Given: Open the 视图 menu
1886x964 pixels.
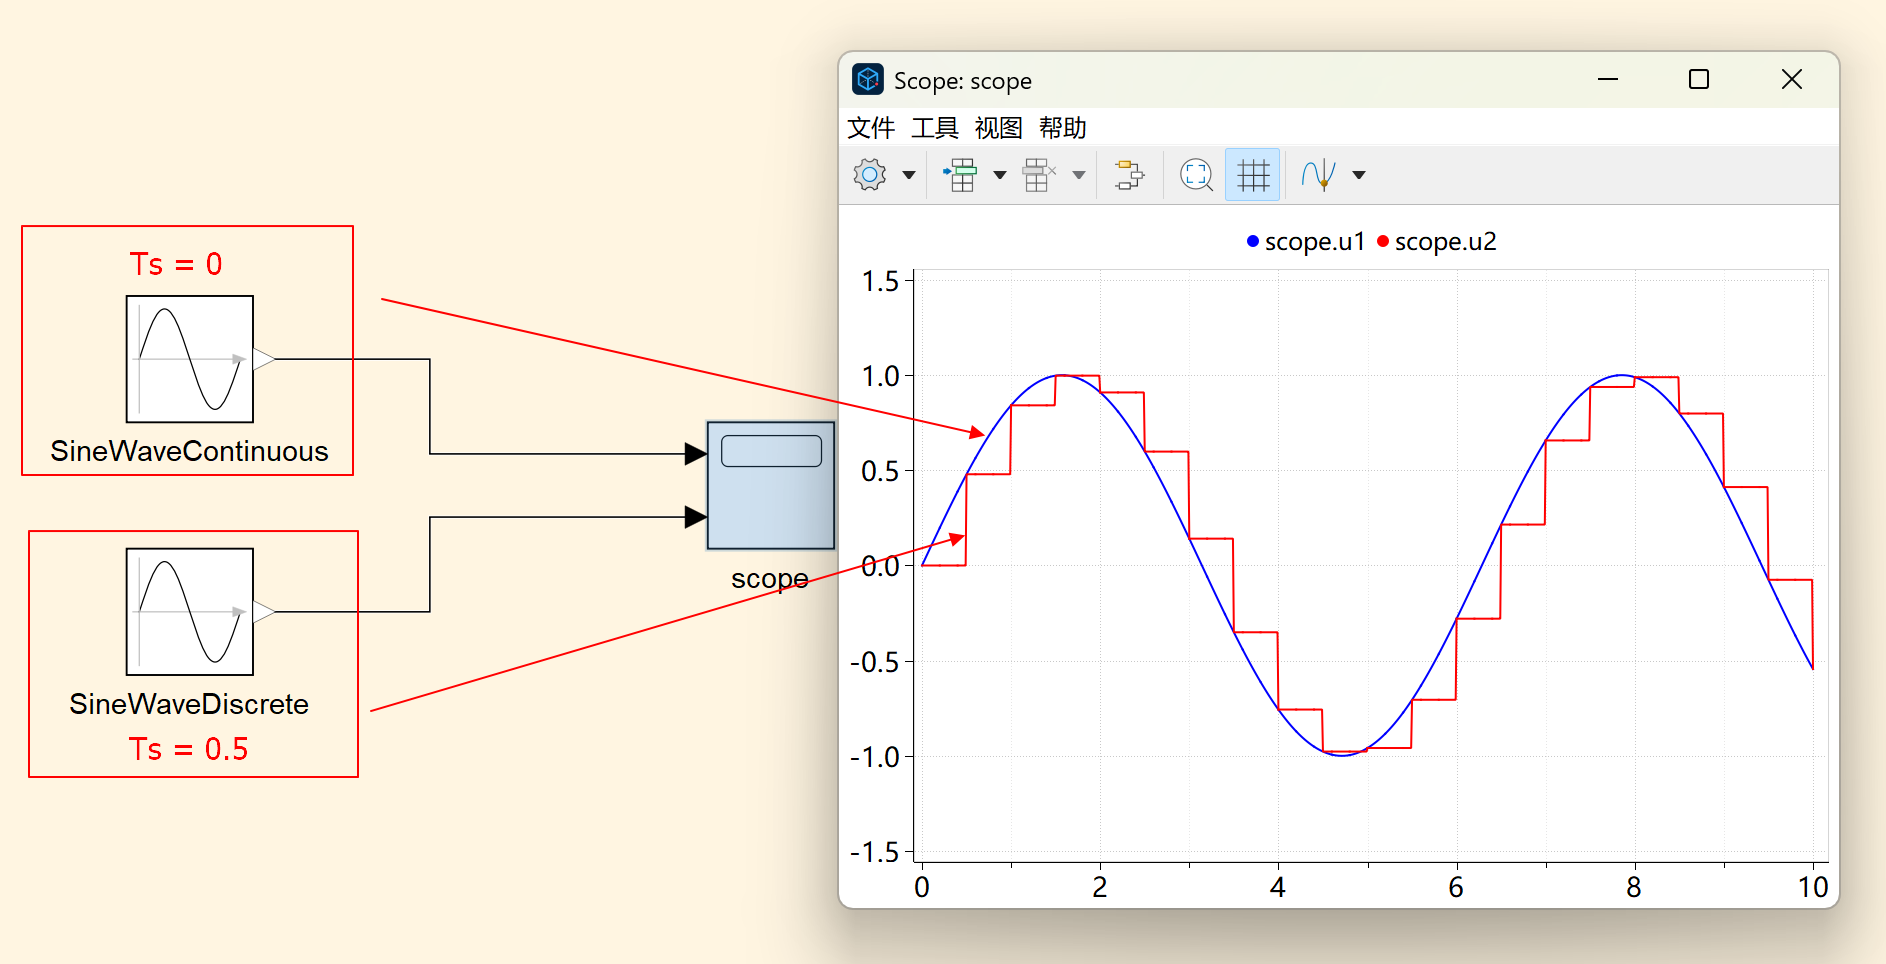Looking at the screenshot, I should [998, 128].
